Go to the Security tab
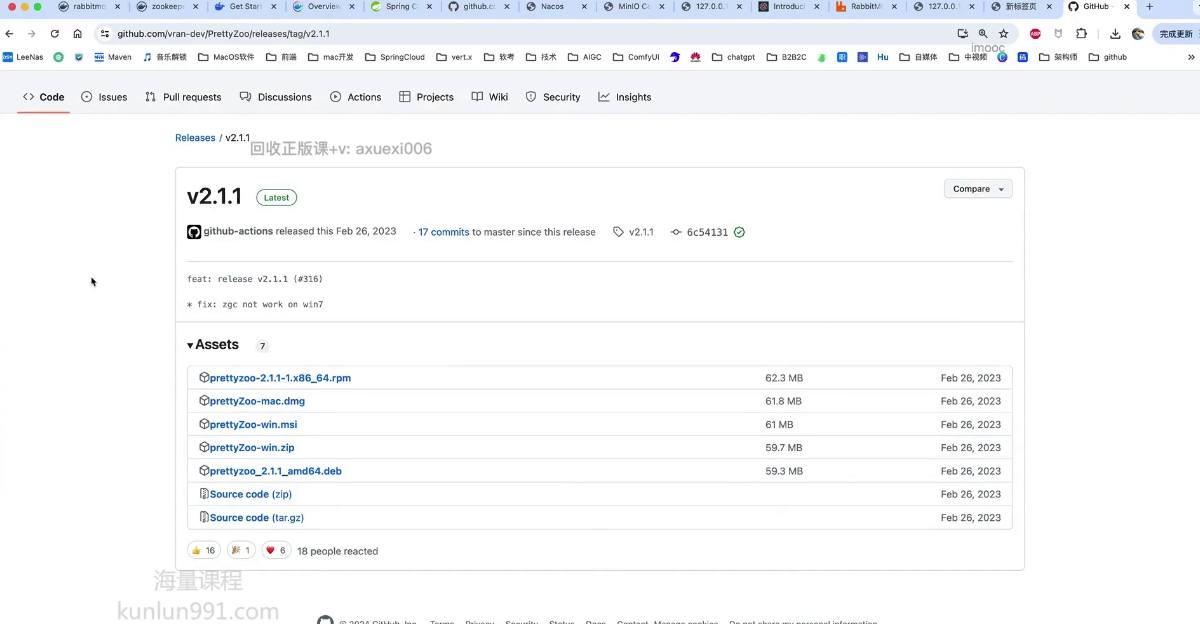1200x624 pixels. pos(553,97)
